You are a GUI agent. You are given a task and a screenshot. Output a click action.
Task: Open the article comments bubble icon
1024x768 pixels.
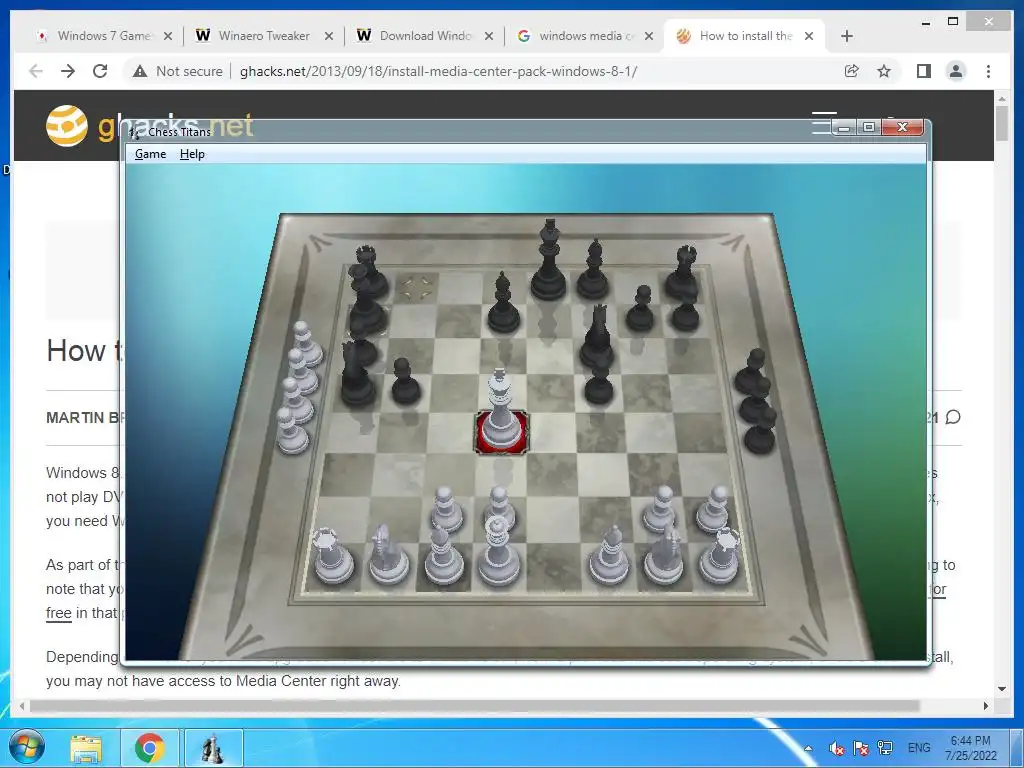coord(953,417)
